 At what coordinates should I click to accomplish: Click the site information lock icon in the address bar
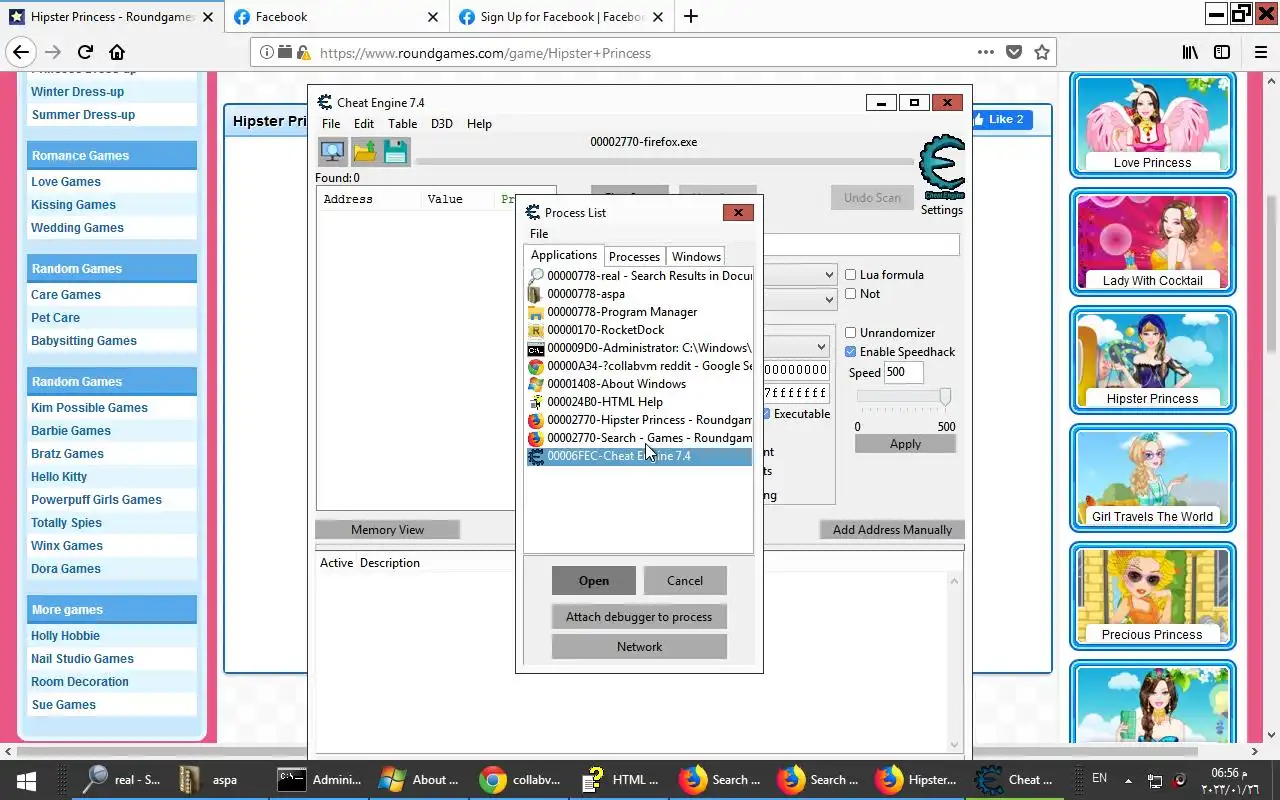pos(302,53)
